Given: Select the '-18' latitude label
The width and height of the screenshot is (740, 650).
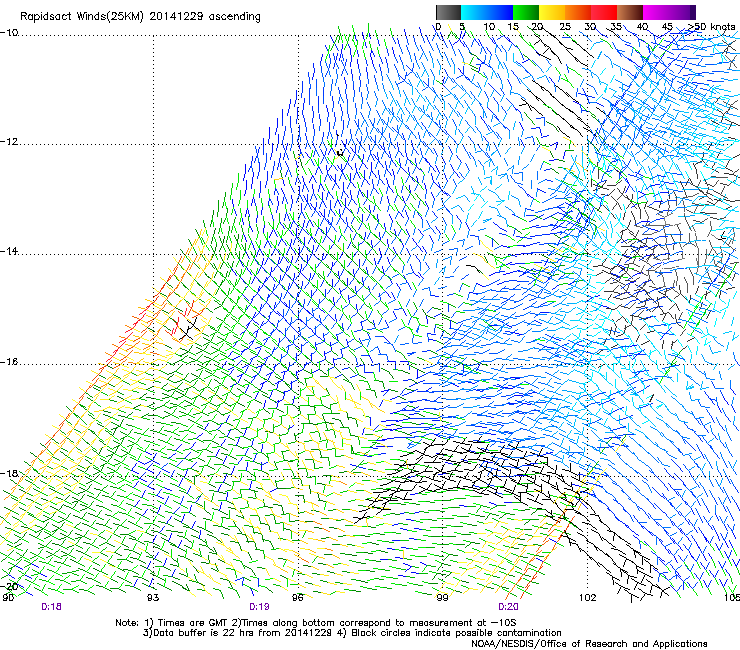Looking at the screenshot, I should [9, 473].
